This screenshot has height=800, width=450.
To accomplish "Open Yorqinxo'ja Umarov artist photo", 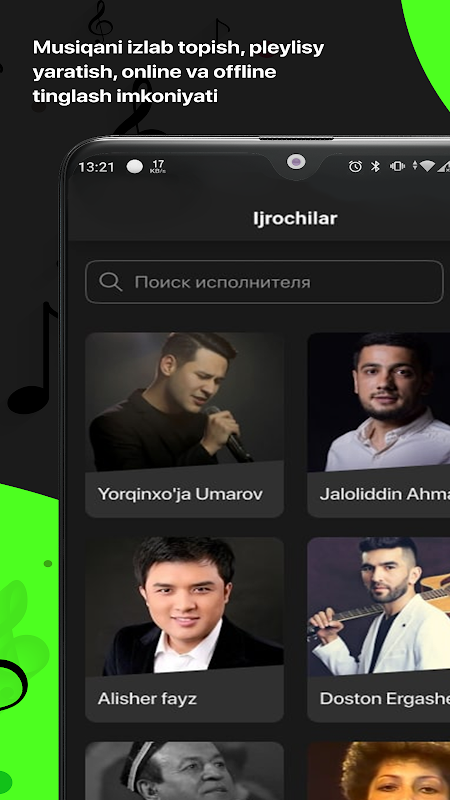I will 184,402.
